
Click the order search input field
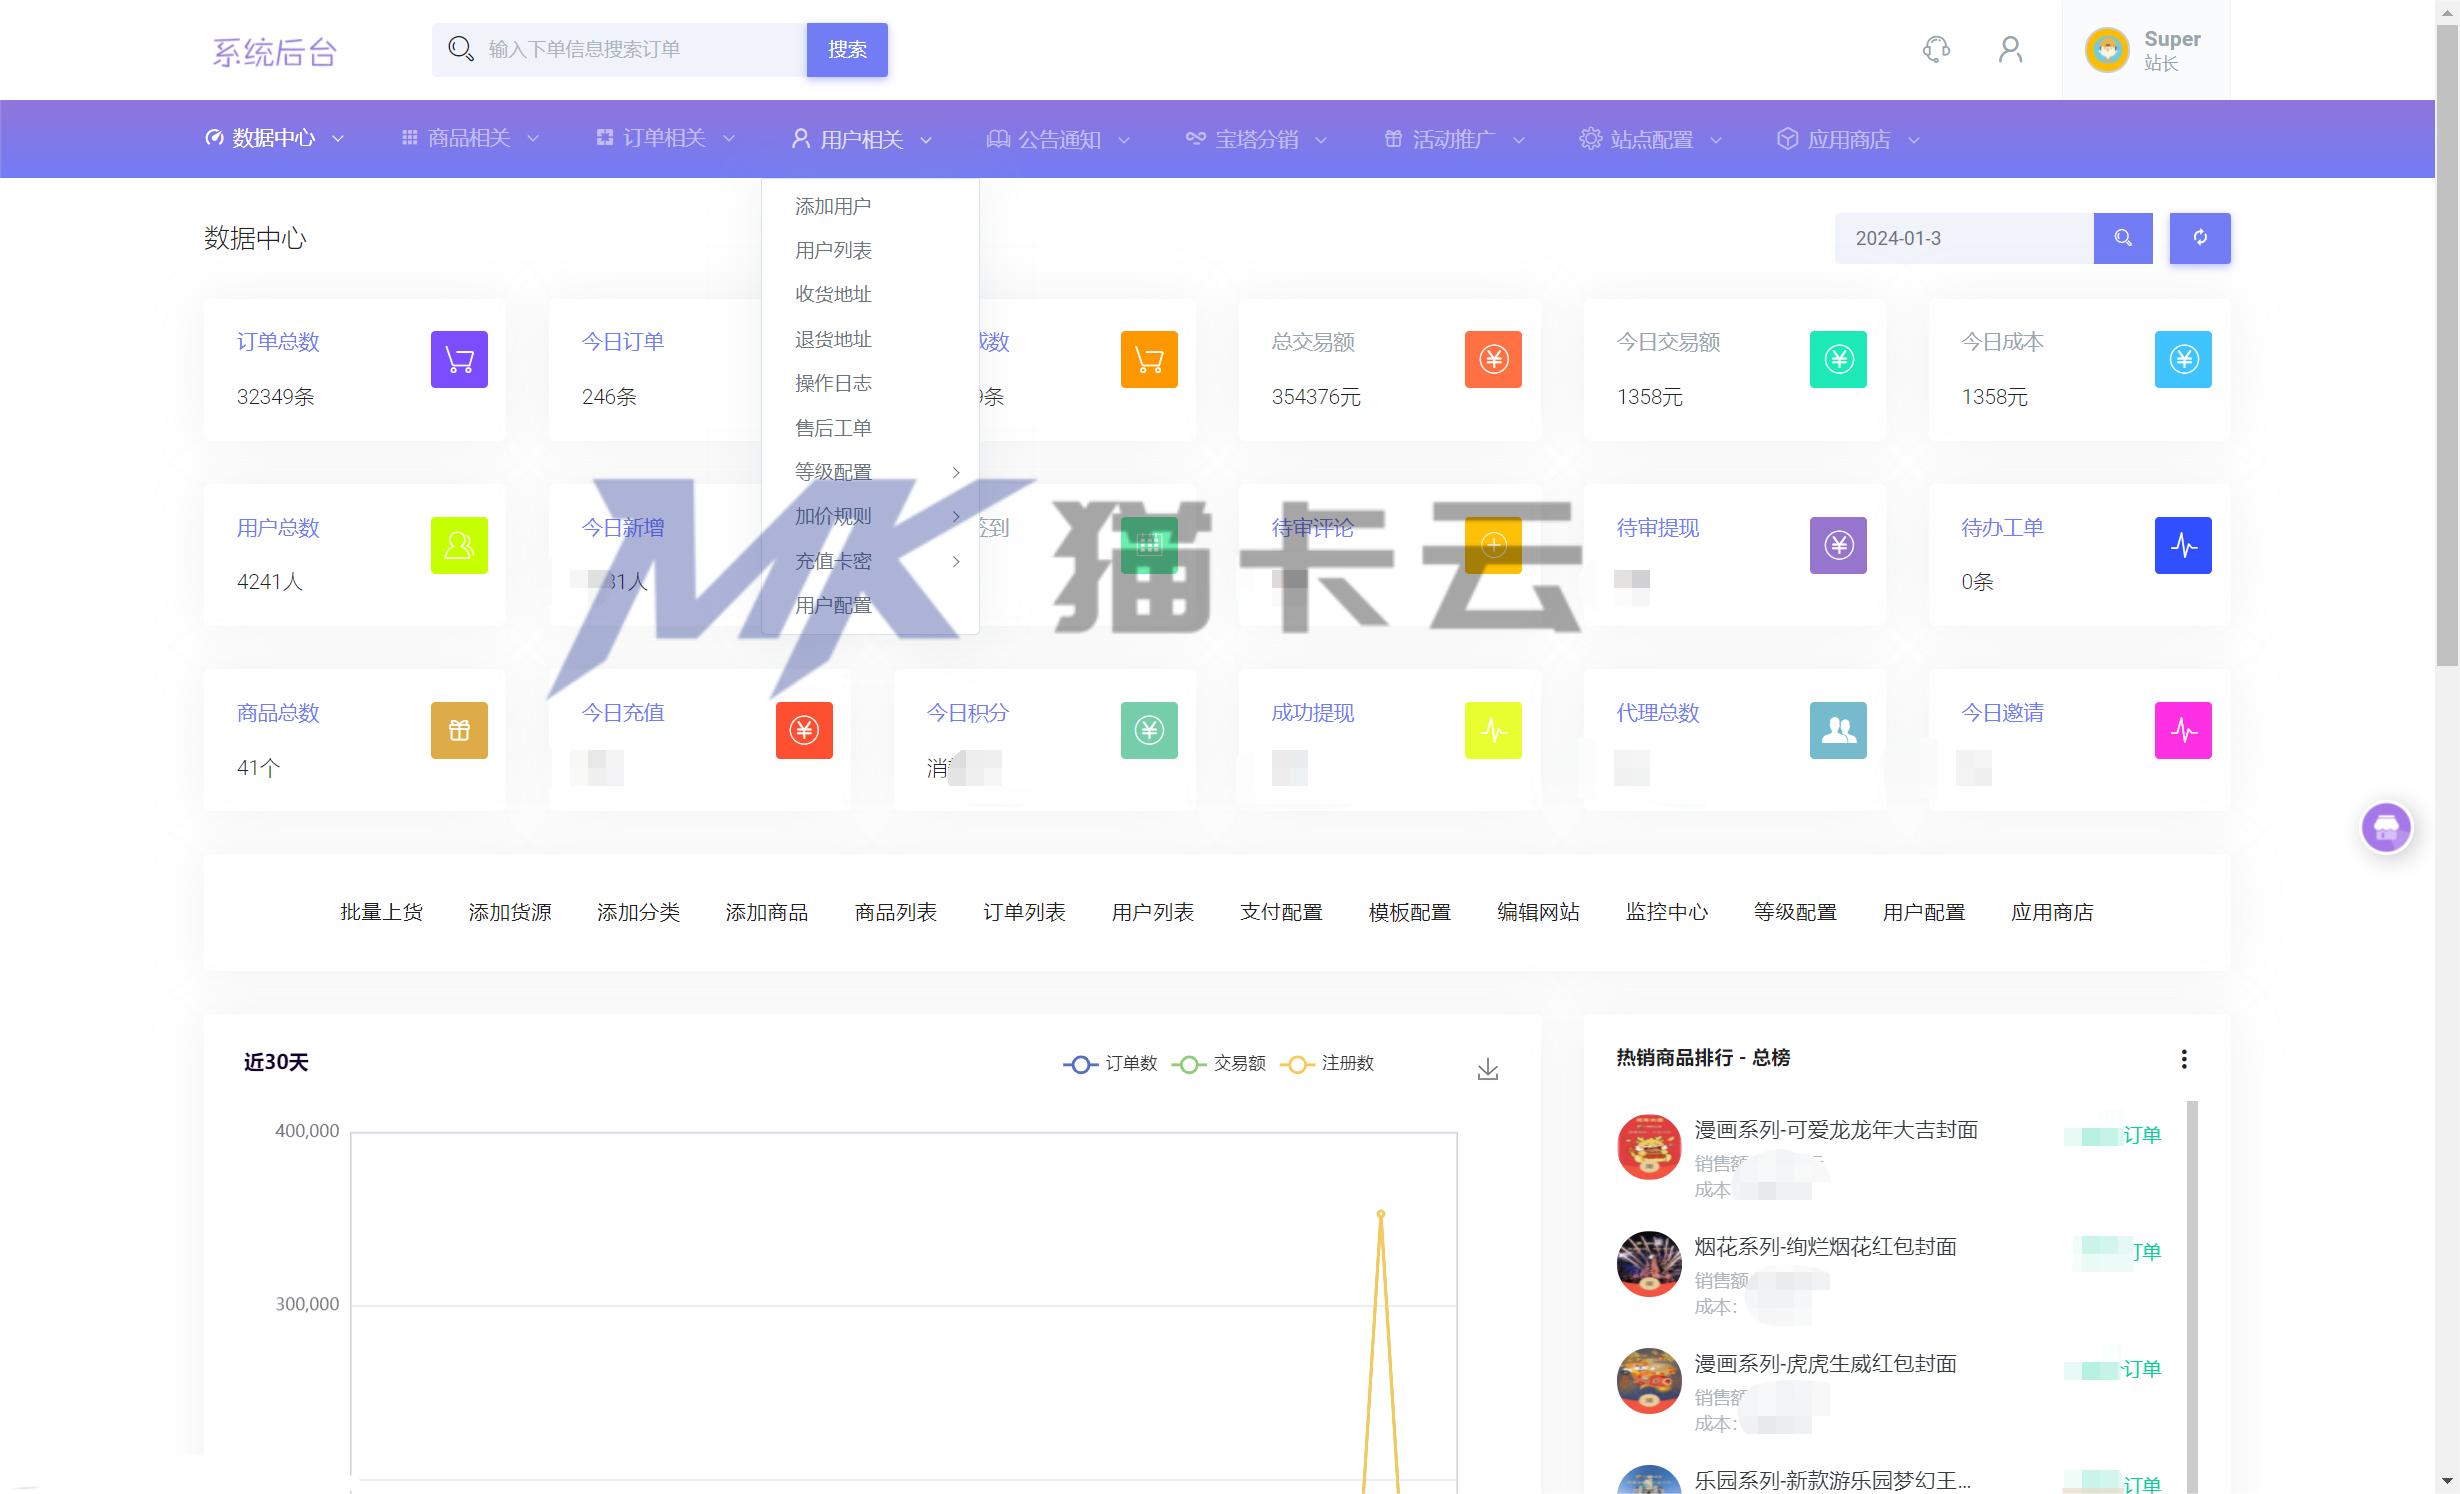coord(619,49)
